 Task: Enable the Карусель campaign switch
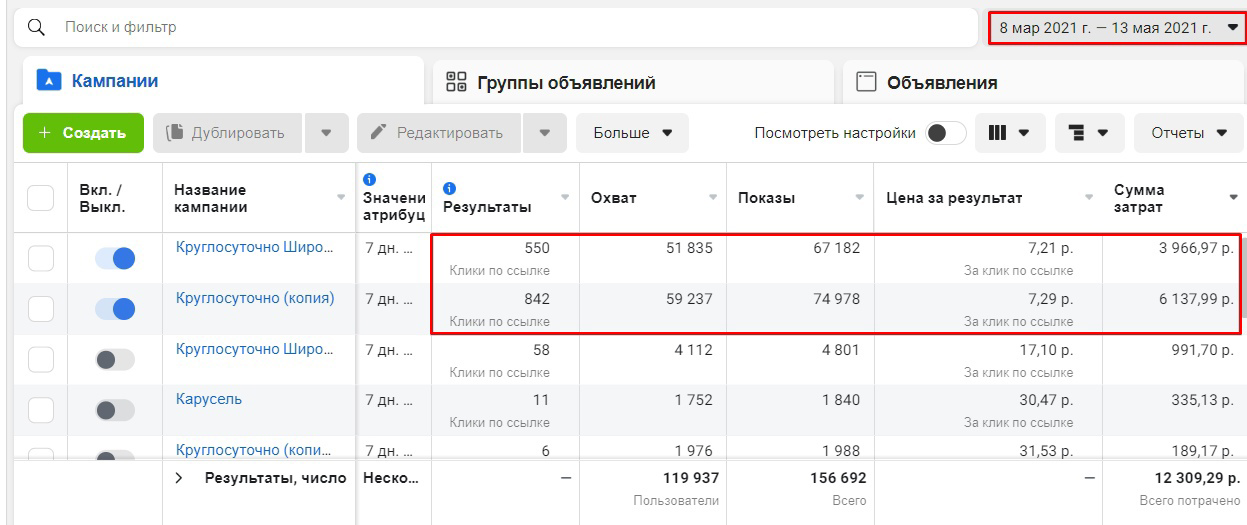click(115, 410)
